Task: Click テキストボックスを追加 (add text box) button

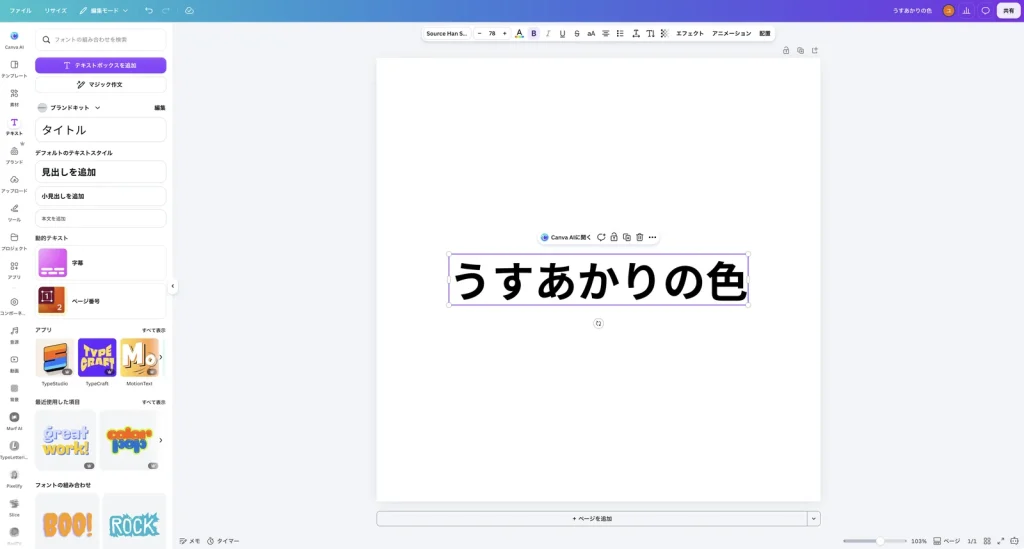Action: tap(101, 65)
